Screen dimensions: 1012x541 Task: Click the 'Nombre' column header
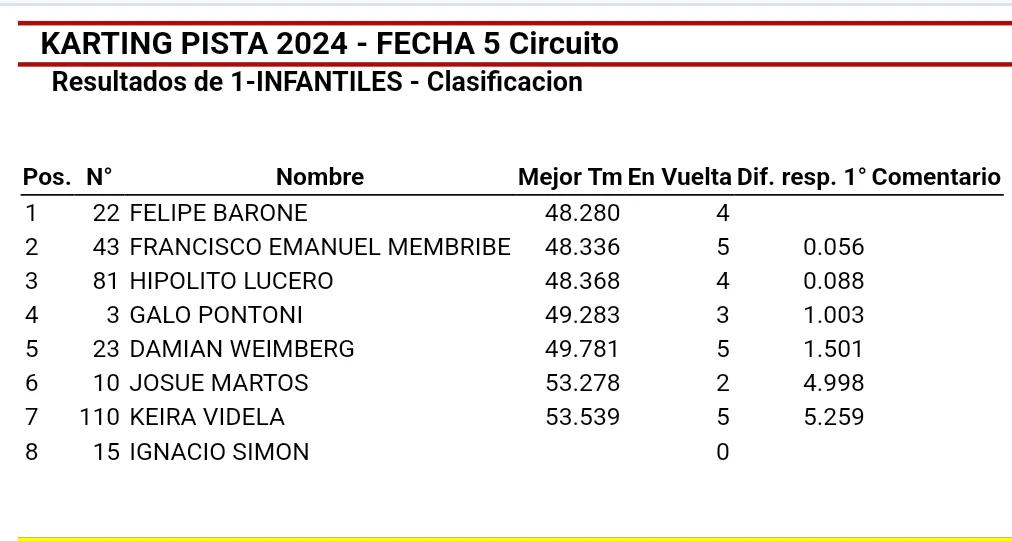click(x=320, y=178)
